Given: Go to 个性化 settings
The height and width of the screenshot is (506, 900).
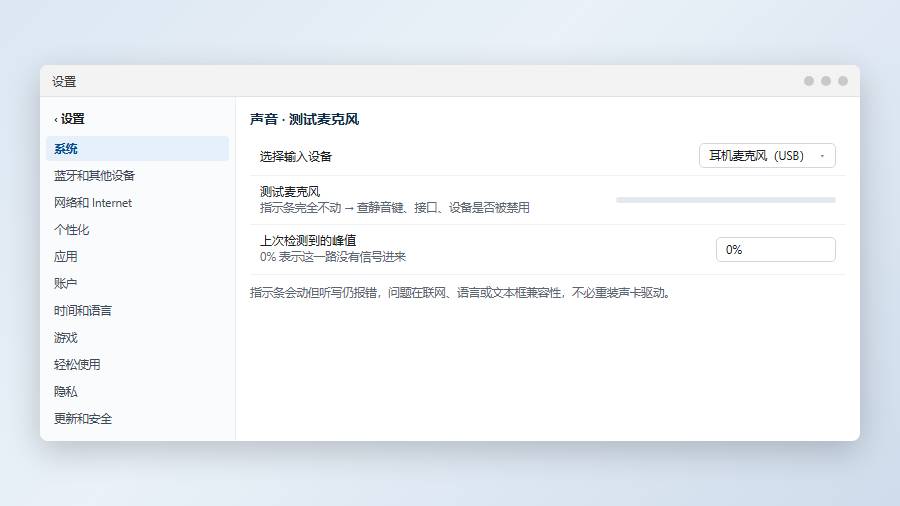Looking at the screenshot, I should pyautogui.click(x=137, y=229).
